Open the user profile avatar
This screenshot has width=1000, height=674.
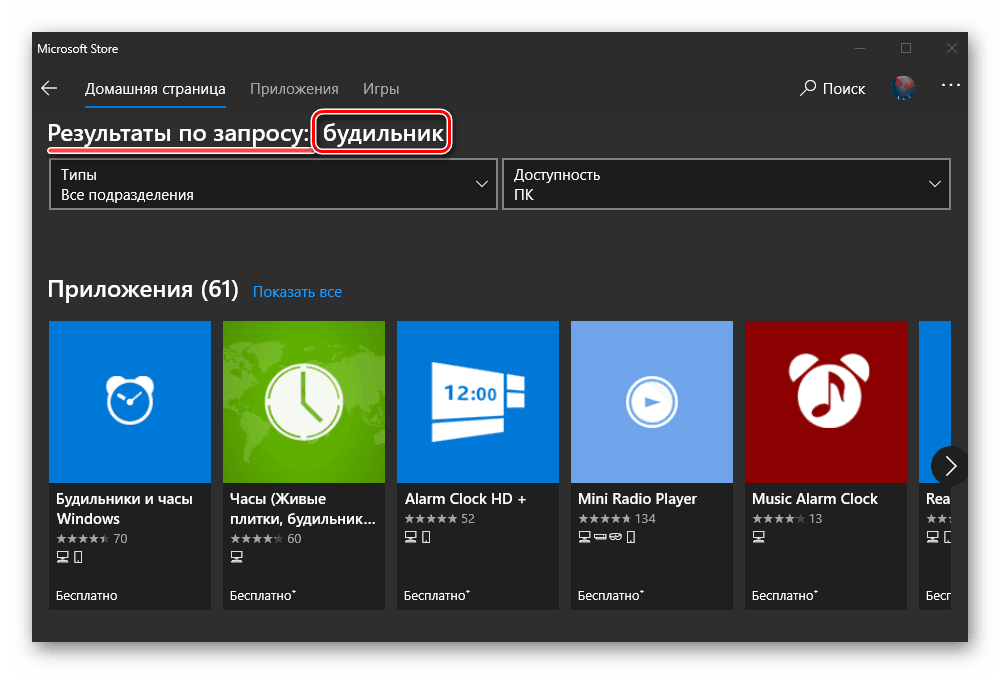[x=904, y=89]
